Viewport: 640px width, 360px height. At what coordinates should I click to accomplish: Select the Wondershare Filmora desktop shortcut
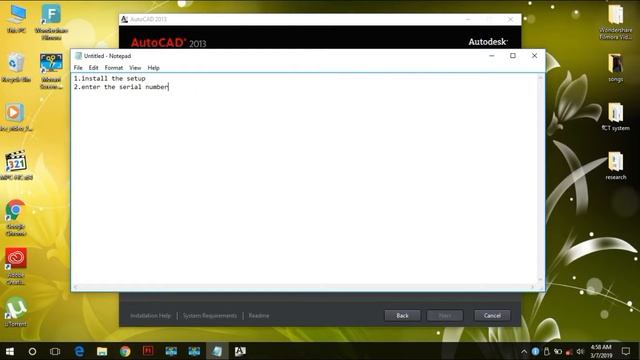[51, 22]
